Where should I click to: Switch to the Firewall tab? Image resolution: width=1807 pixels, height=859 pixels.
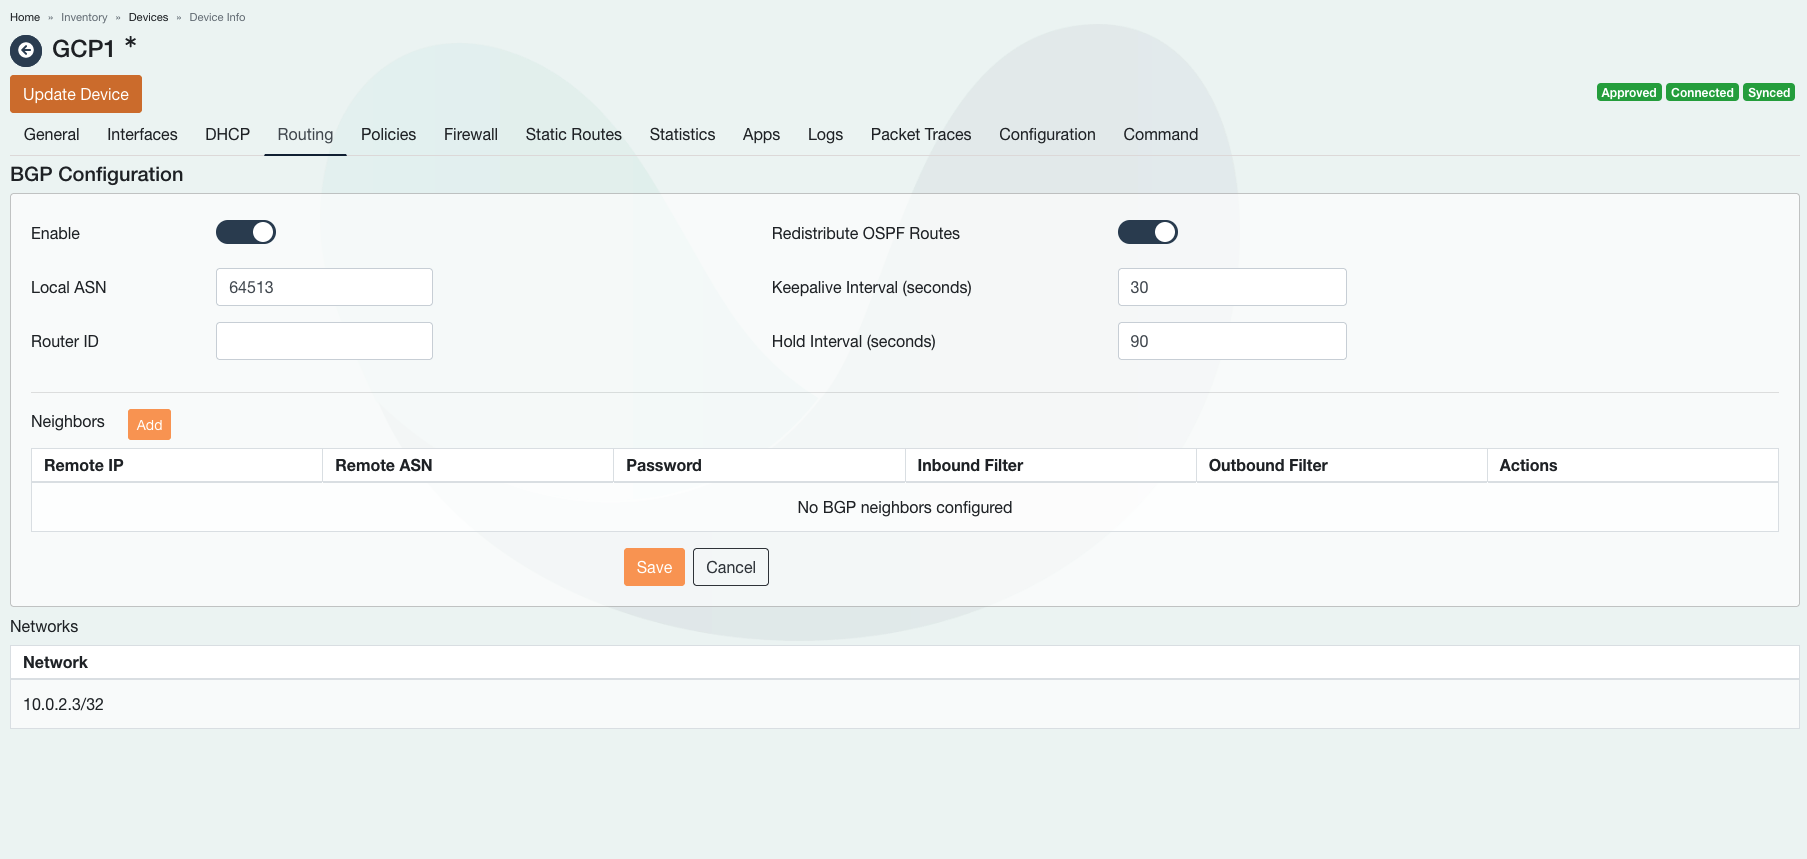[470, 134]
